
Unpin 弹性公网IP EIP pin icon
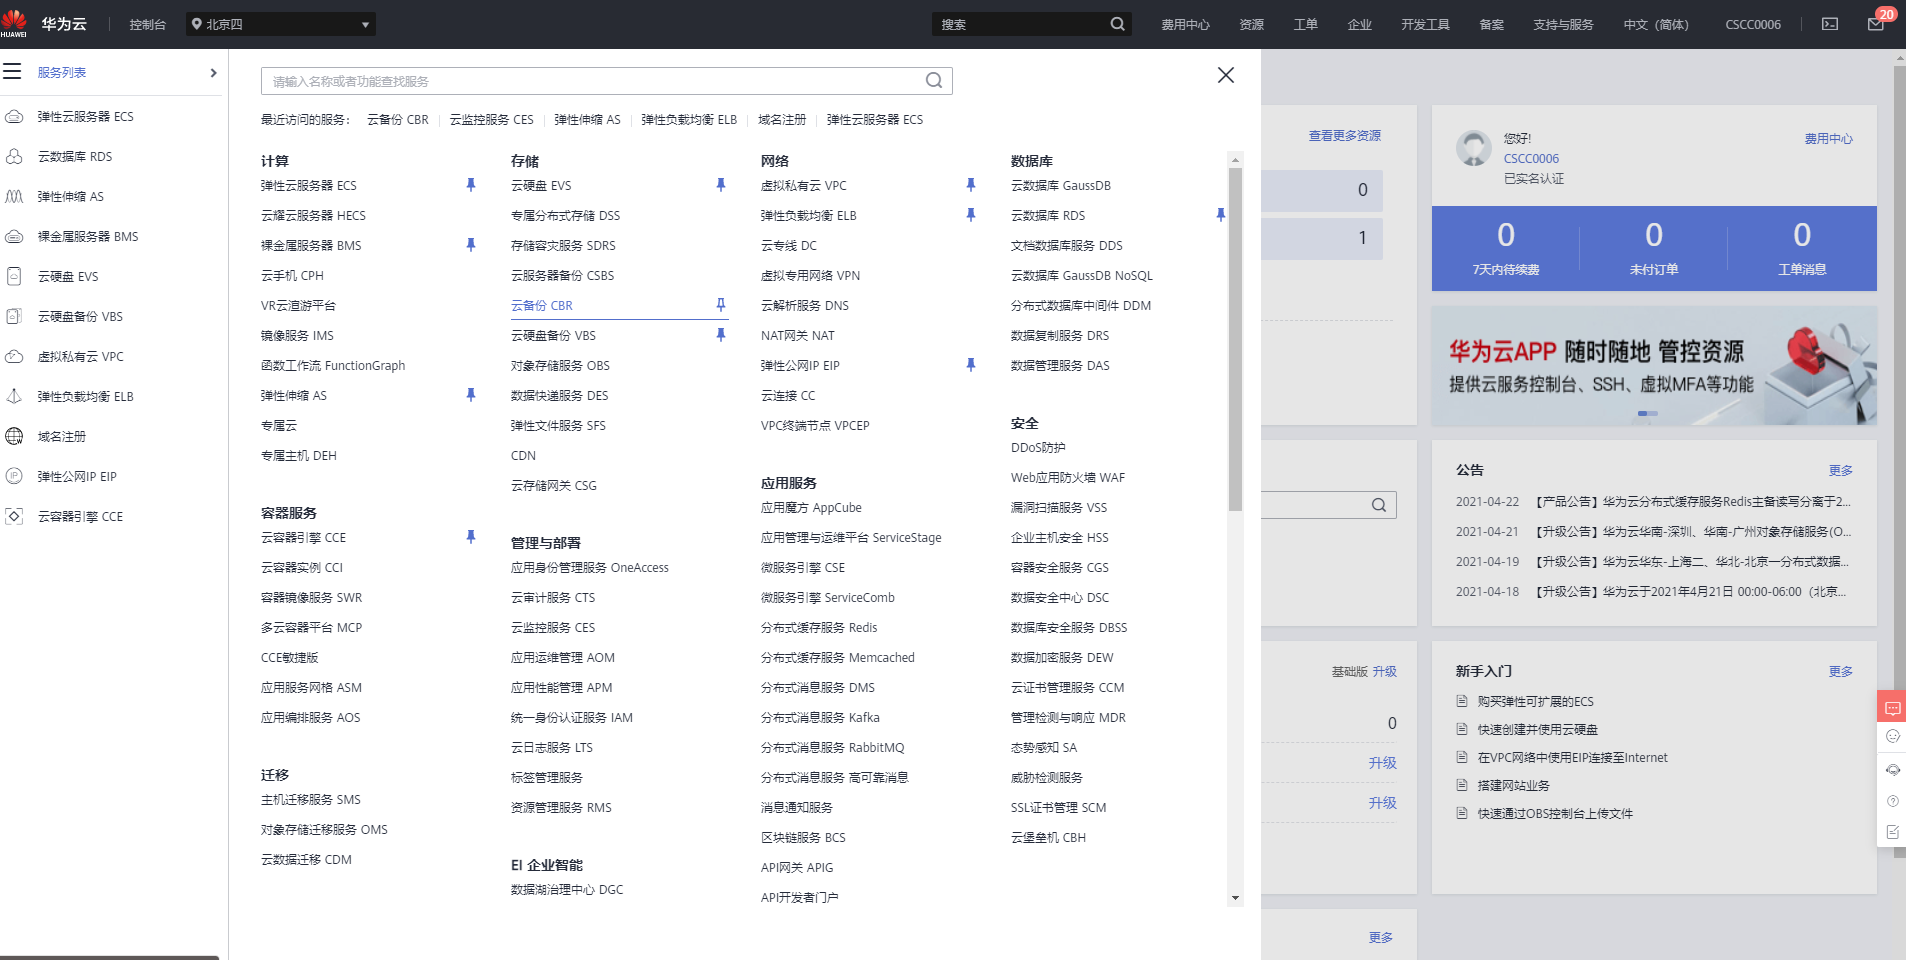(x=971, y=365)
